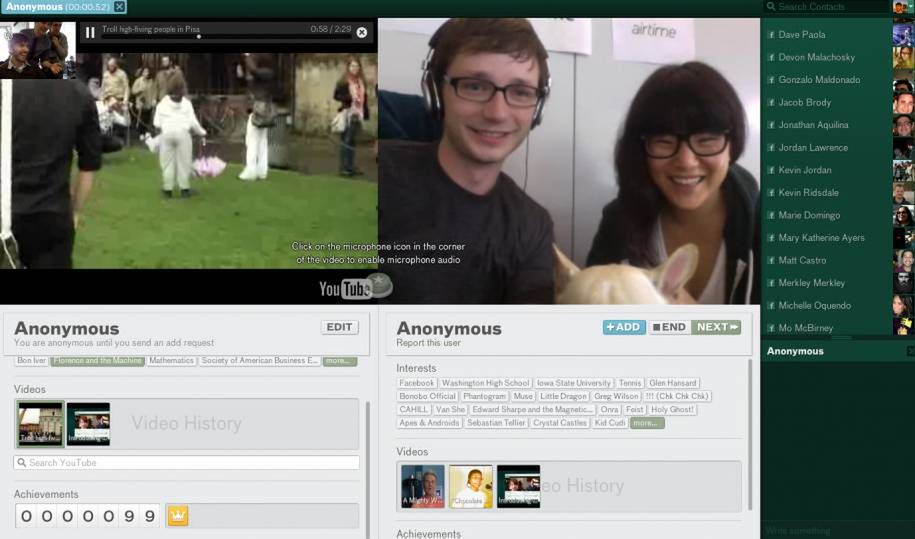
Task: Close the YouTube video player overlay
Action: pyautogui.click(x=362, y=33)
